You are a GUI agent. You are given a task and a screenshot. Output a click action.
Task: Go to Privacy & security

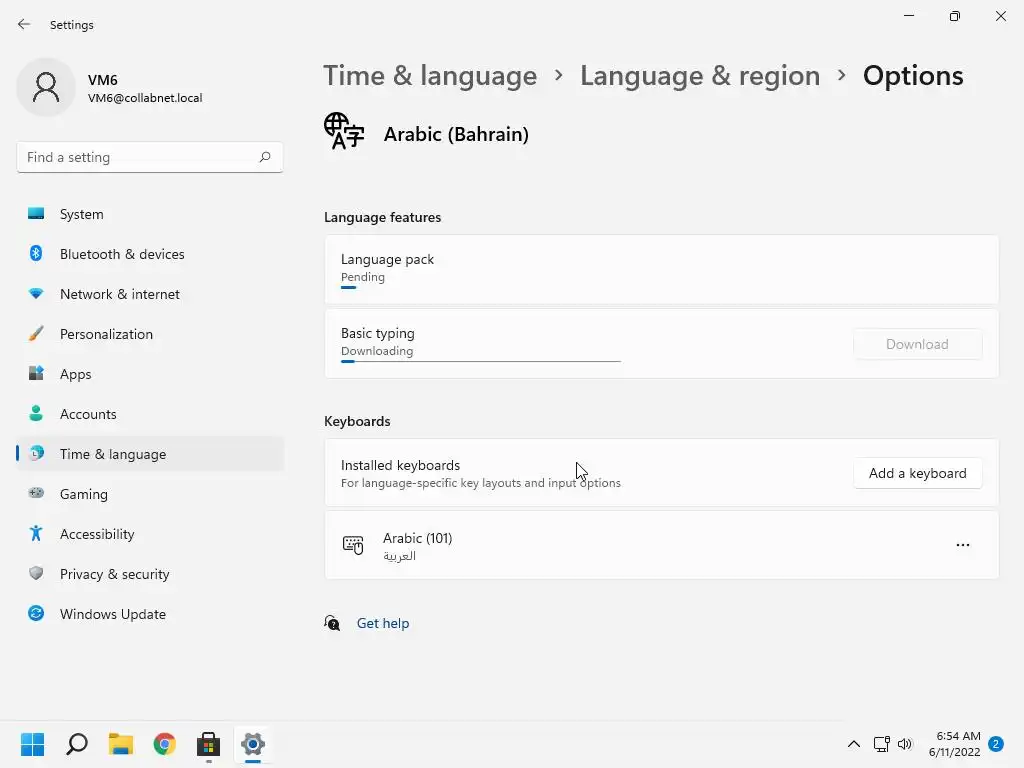click(114, 574)
